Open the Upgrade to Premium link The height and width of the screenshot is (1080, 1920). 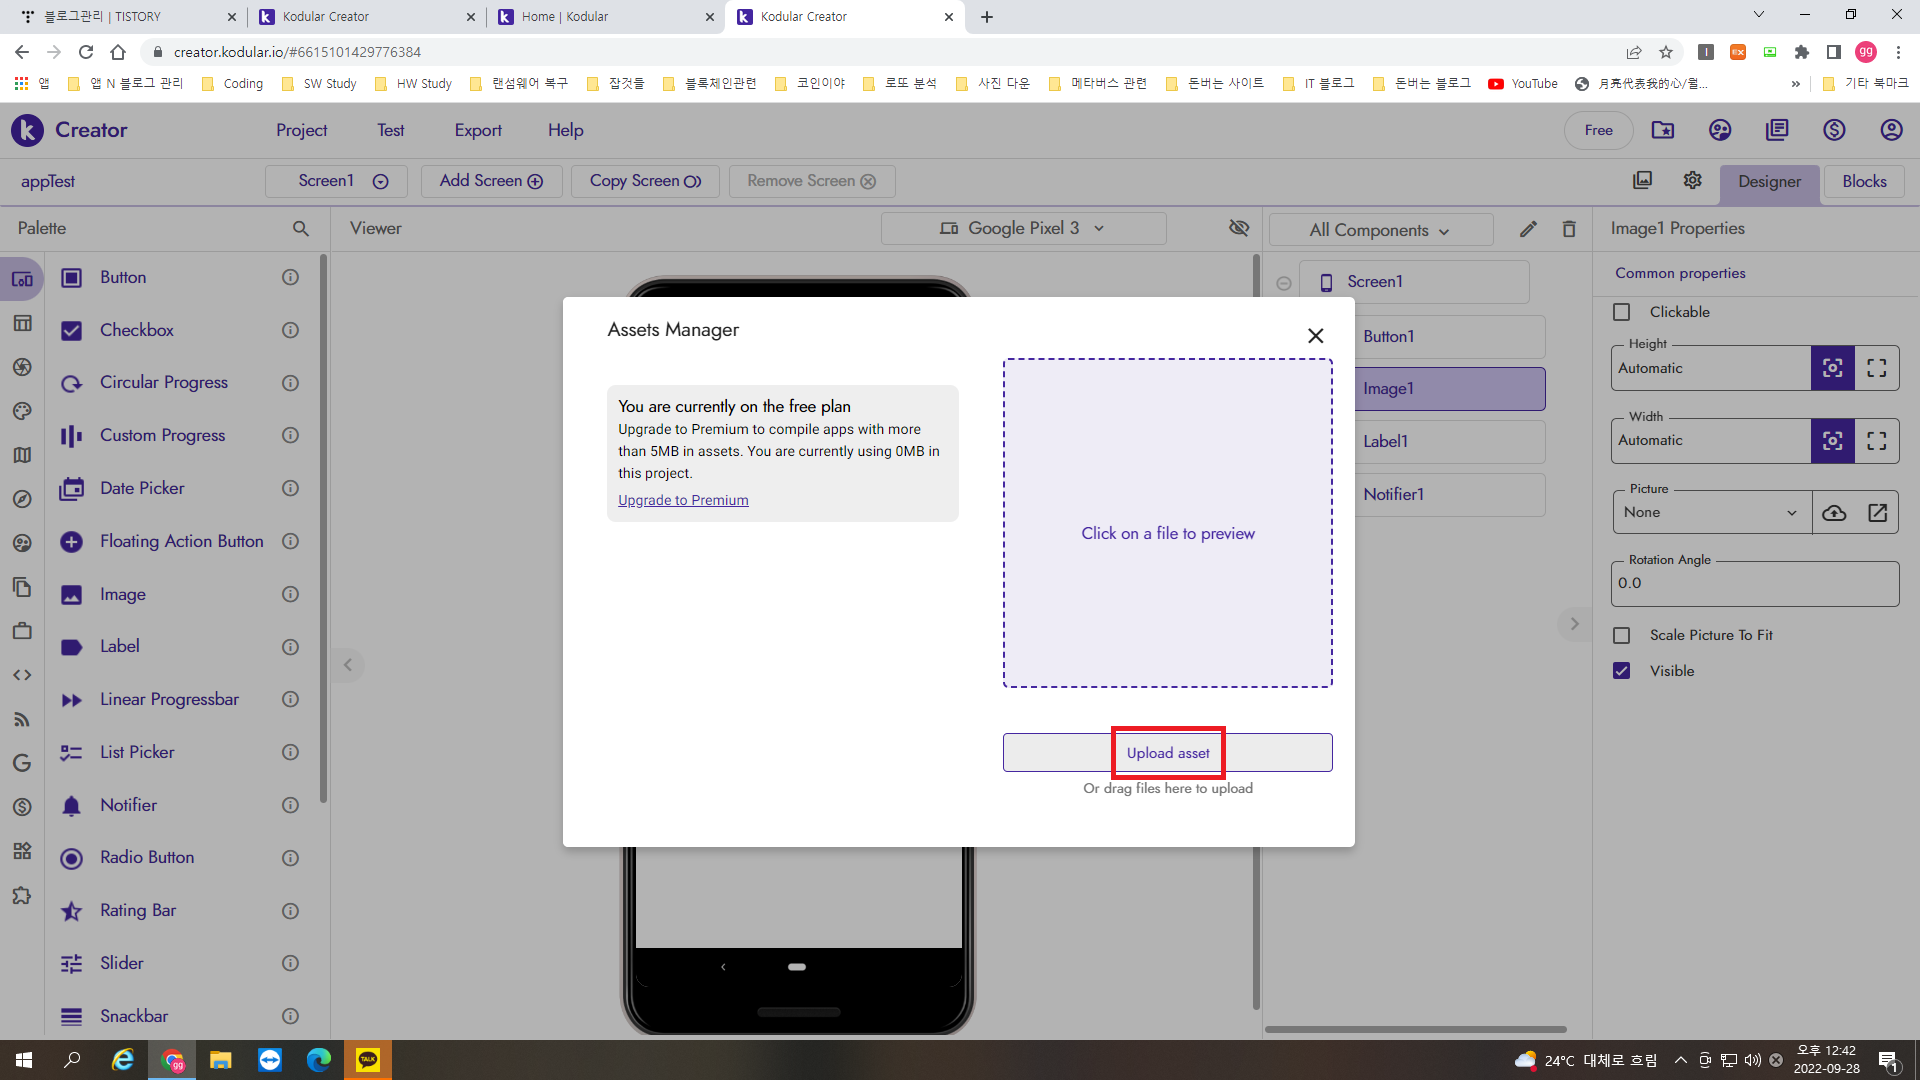(683, 500)
